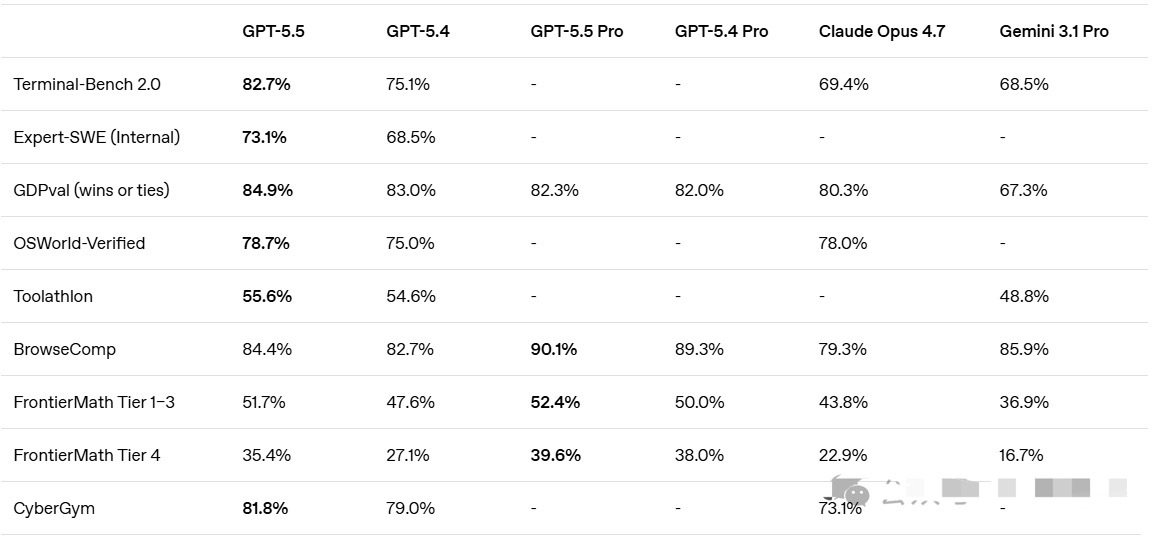Click the bold 82.7% Terminal-Bench score
Viewport: 1155px width, 544px height.
(267, 85)
